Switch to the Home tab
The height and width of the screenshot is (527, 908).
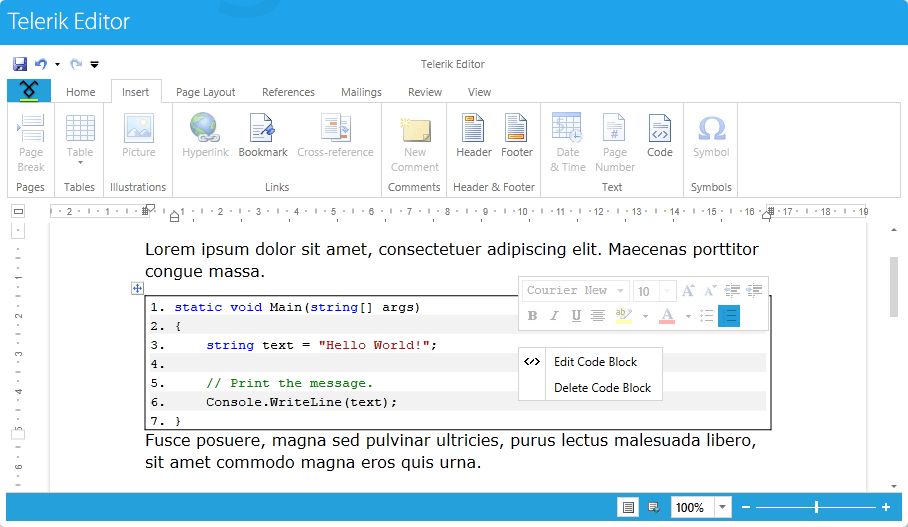click(80, 92)
